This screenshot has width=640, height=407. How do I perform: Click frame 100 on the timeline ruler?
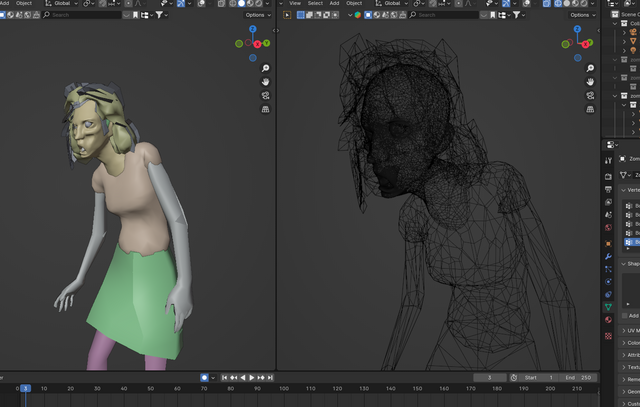[283, 388]
